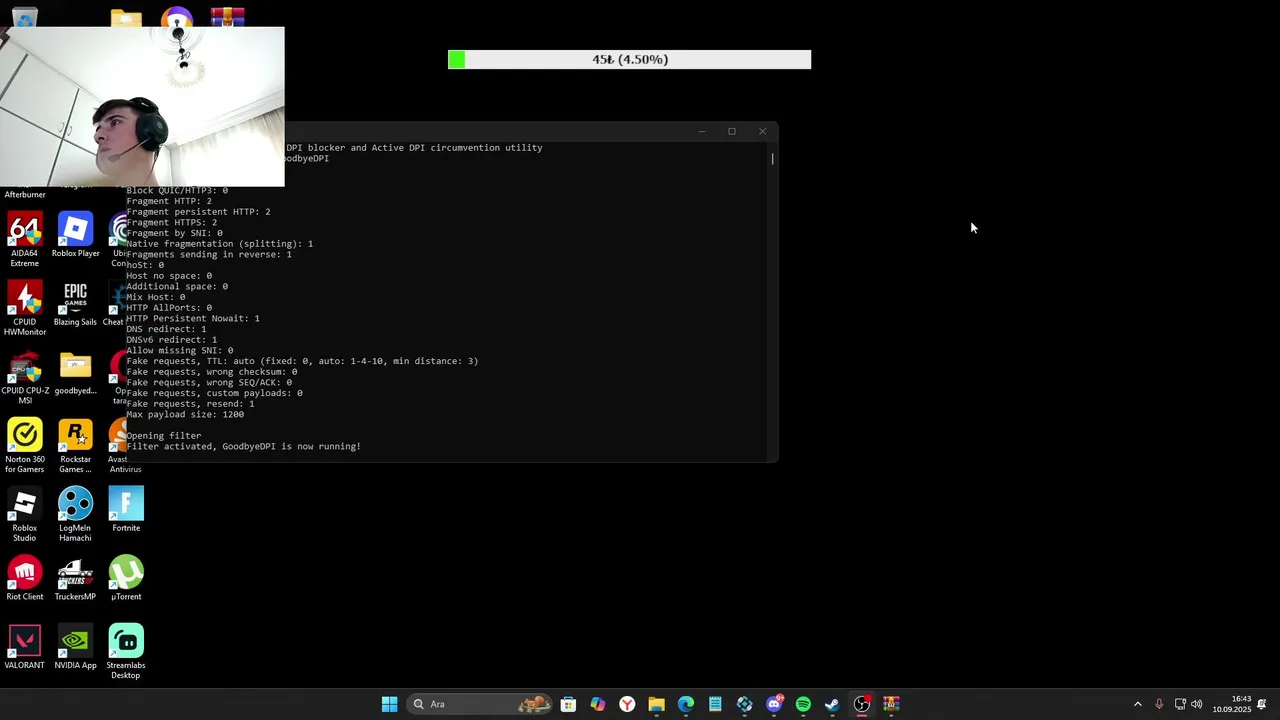Screen dimensions: 1280x720
Task: Click the microphone tray icon
Action: click(x=1159, y=704)
